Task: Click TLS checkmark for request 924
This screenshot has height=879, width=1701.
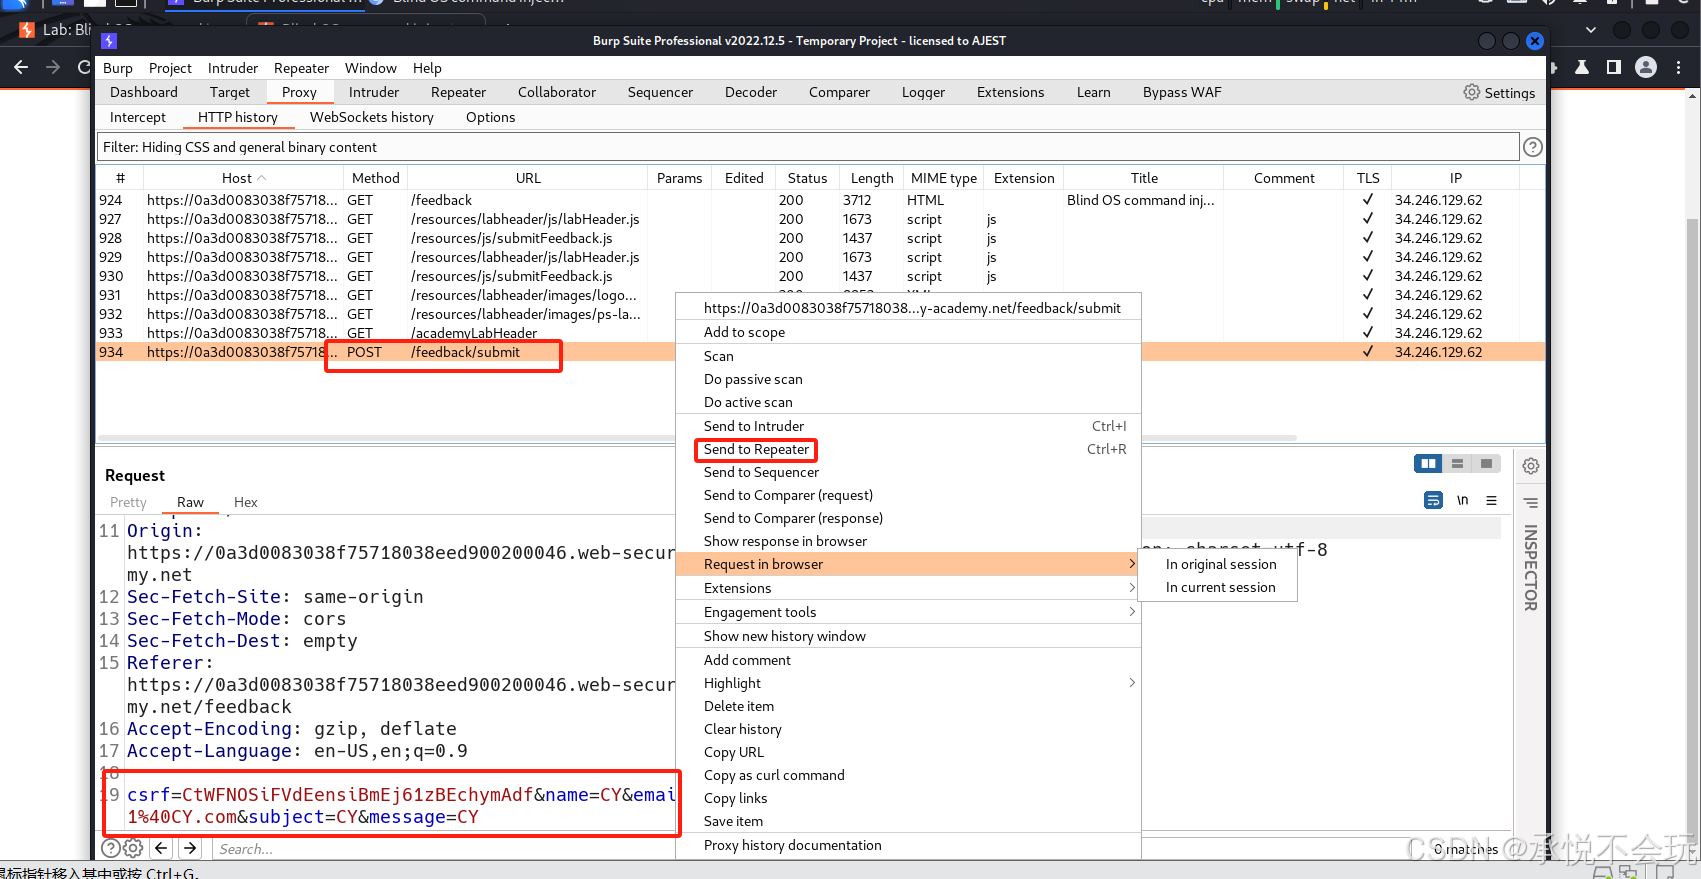Action: coord(1367,200)
